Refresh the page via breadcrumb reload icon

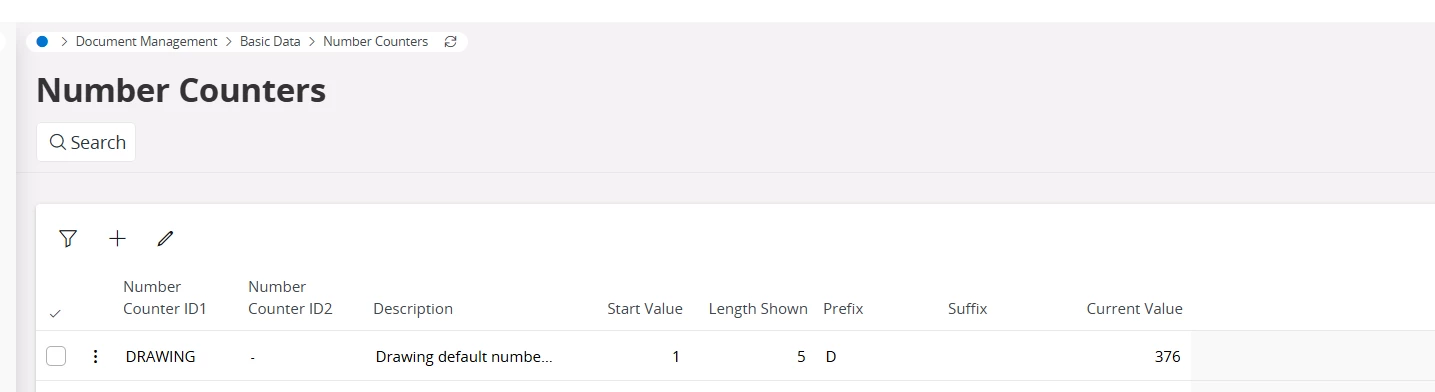pos(450,42)
